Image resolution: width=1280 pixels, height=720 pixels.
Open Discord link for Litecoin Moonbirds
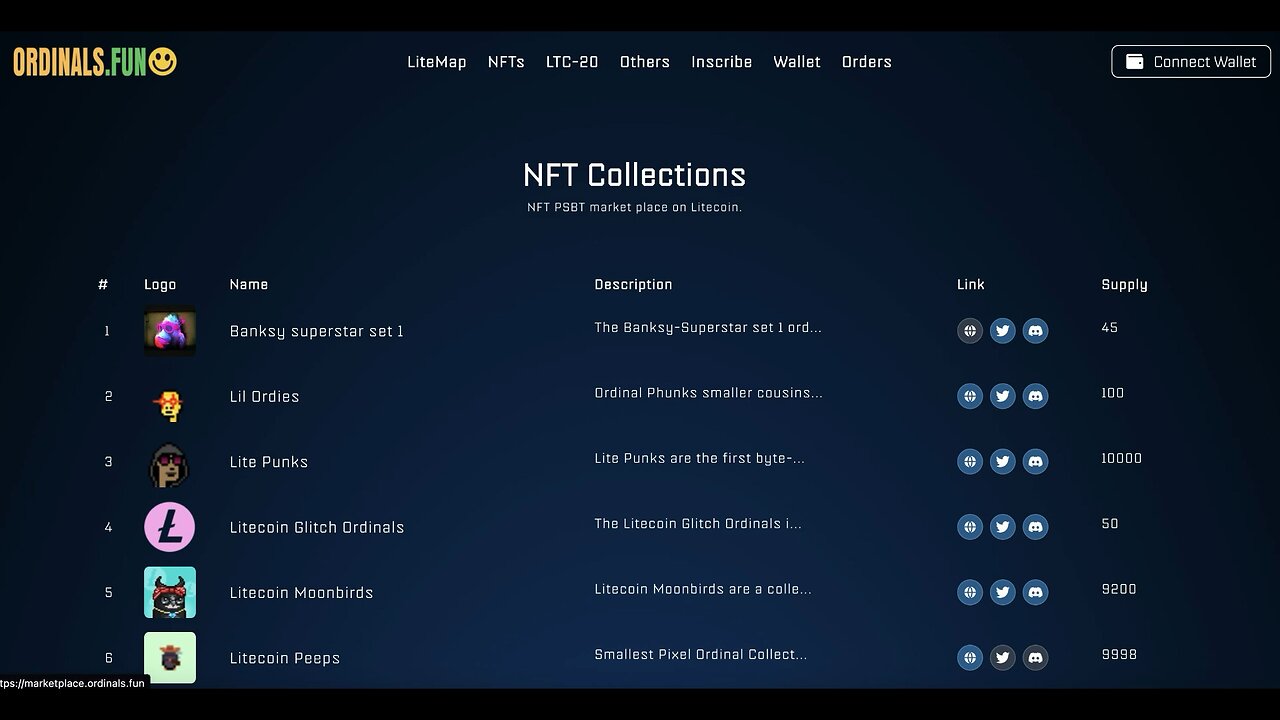click(x=1036, y=592)
